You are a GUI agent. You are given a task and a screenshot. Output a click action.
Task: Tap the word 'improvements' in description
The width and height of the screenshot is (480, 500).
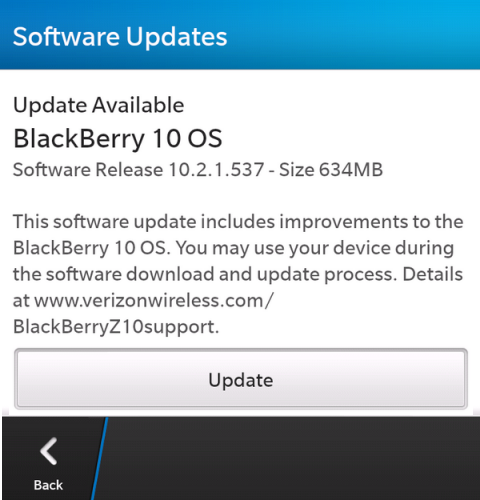(343, 222)
